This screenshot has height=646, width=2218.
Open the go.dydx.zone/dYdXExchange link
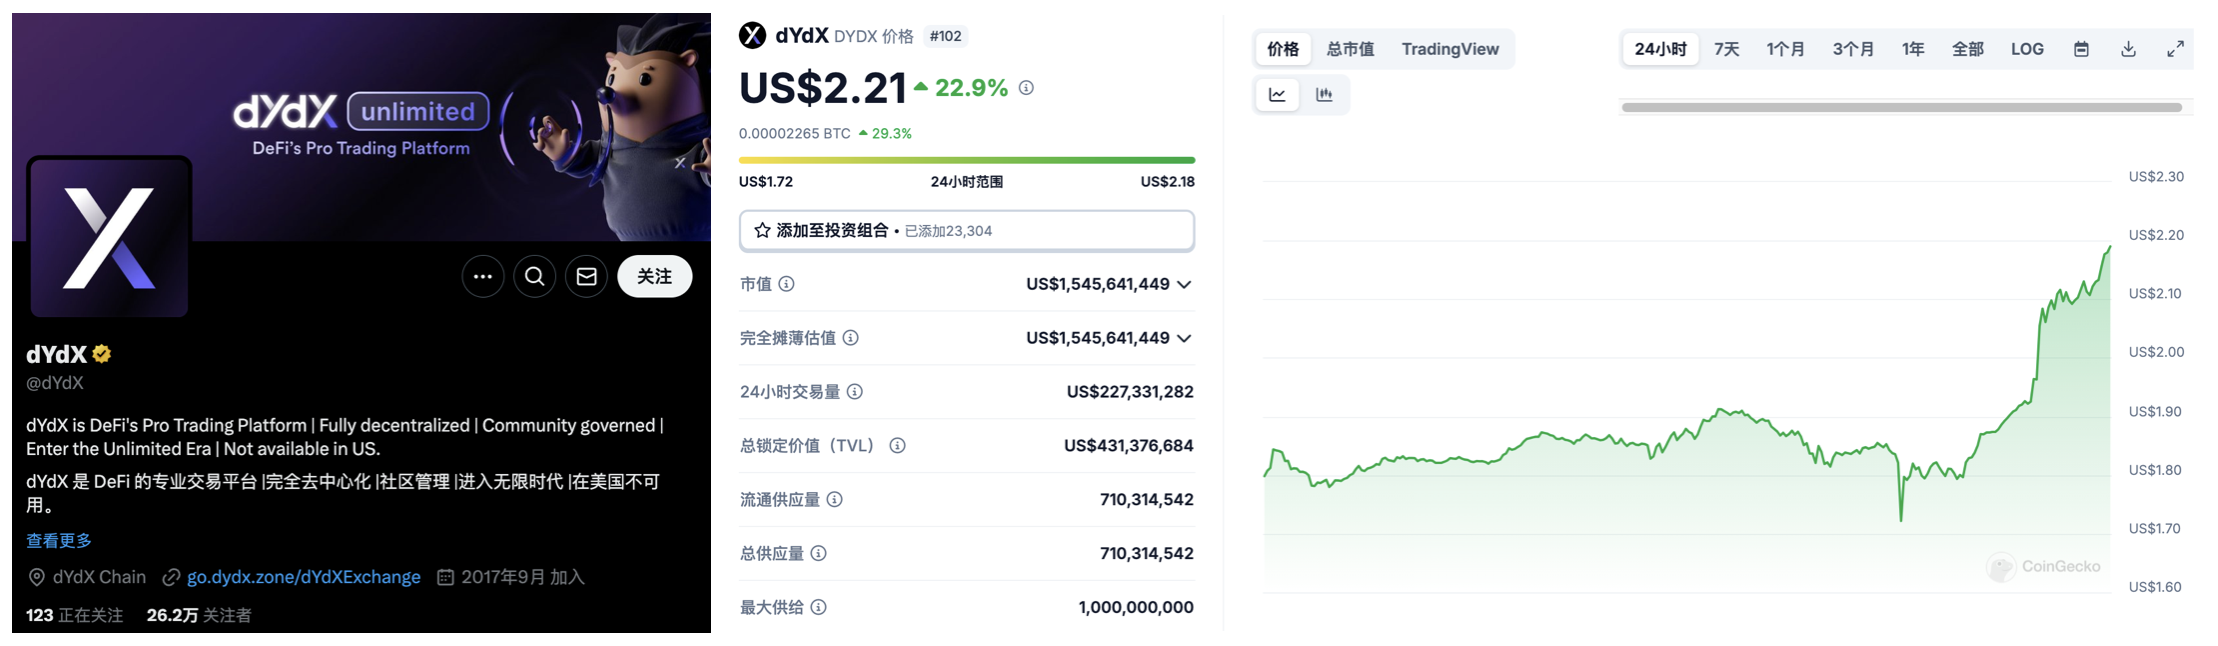point(303,577)
